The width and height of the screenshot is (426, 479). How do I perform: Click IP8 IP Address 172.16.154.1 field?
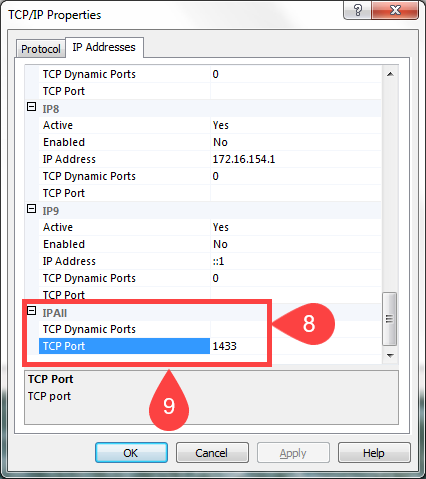[296, 159]
